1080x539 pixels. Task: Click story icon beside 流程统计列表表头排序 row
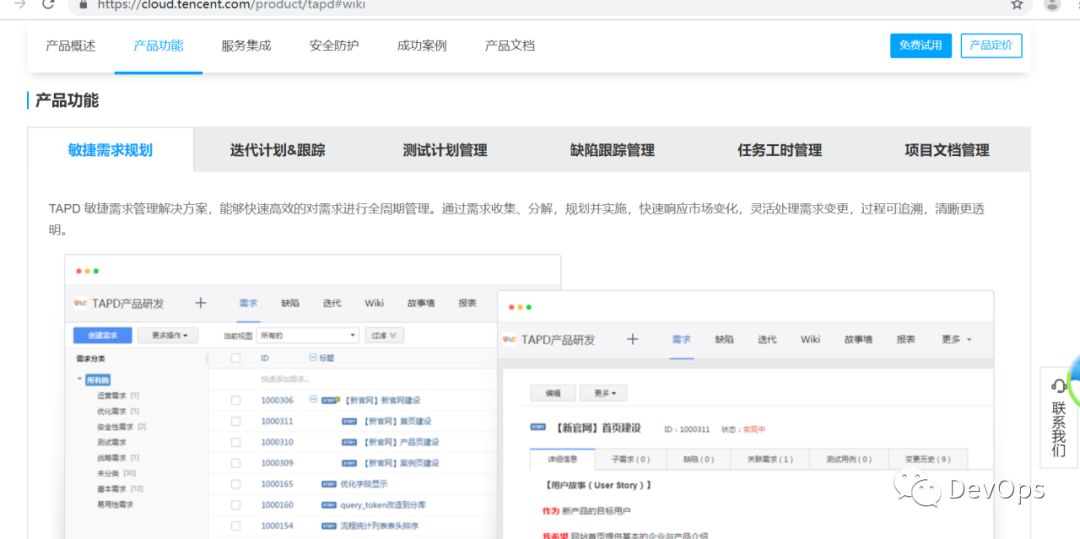(x=329, y=525)
